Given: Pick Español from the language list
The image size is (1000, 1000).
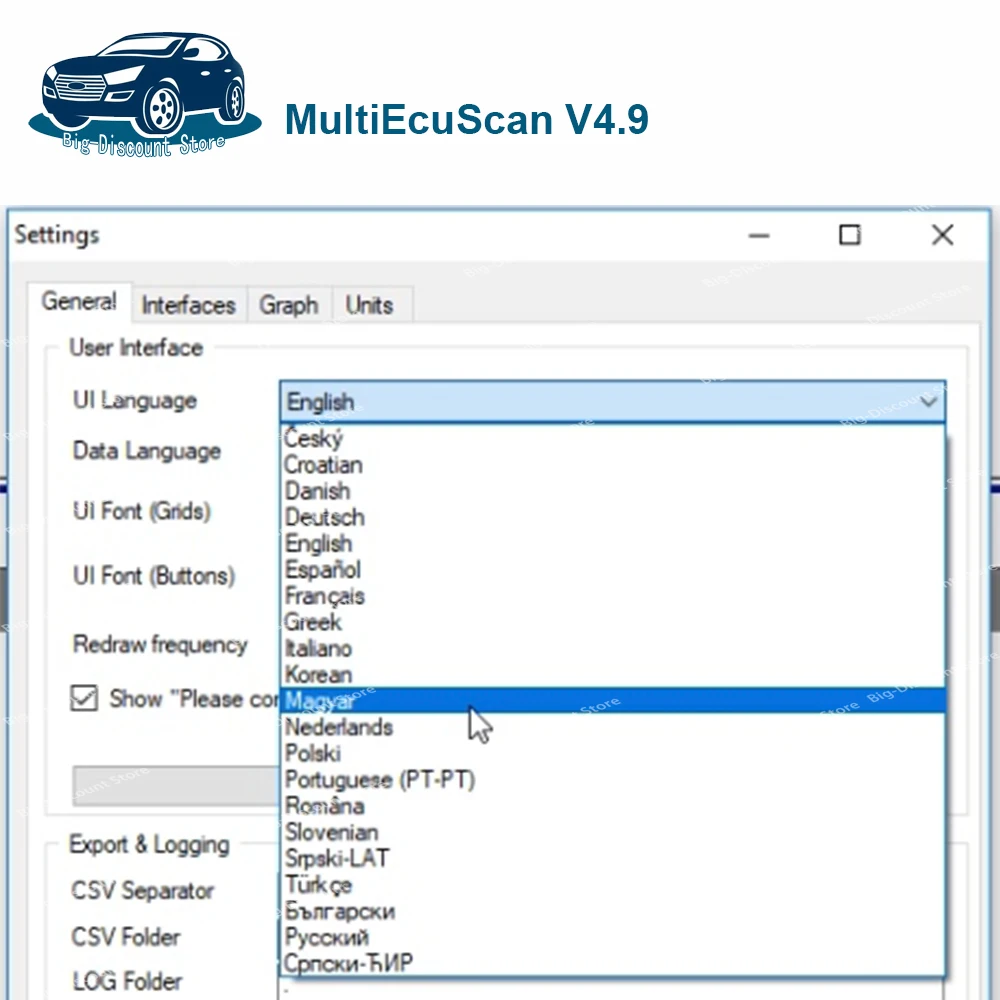Looking at the screenshot, I should 612,570.
